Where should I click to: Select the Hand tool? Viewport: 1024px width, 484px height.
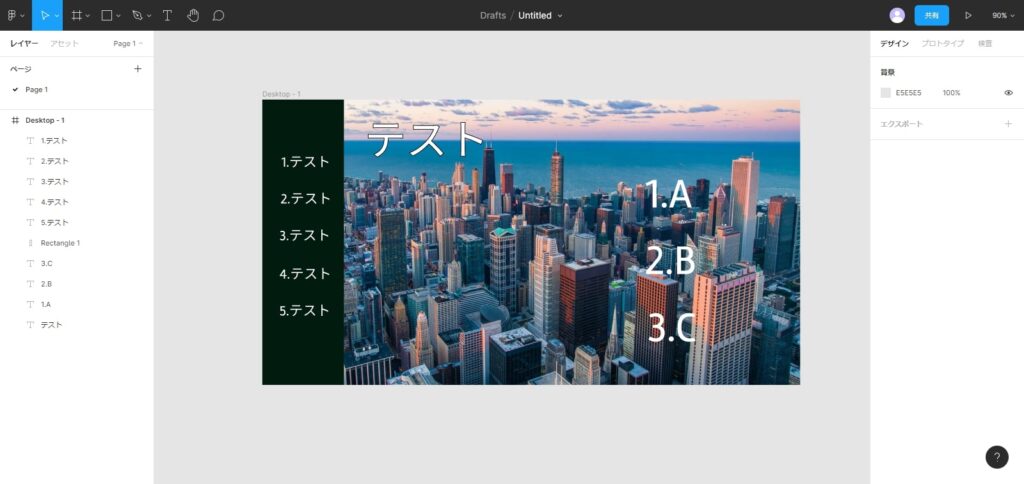(192, 16)
